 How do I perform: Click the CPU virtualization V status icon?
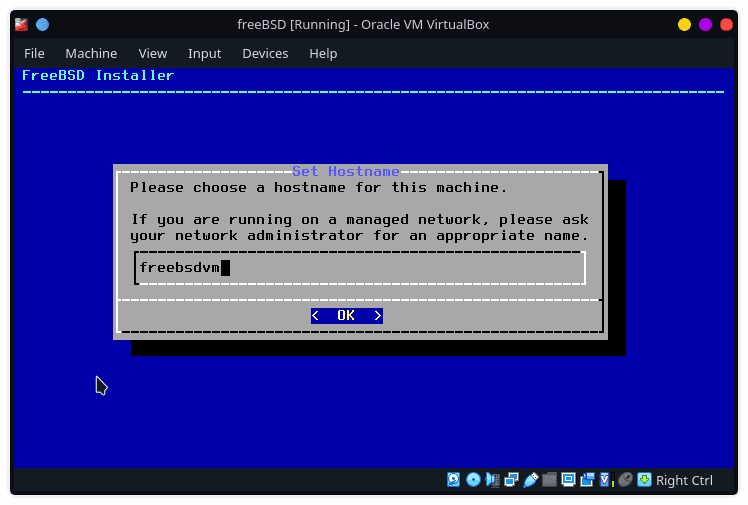pos(606,480)
